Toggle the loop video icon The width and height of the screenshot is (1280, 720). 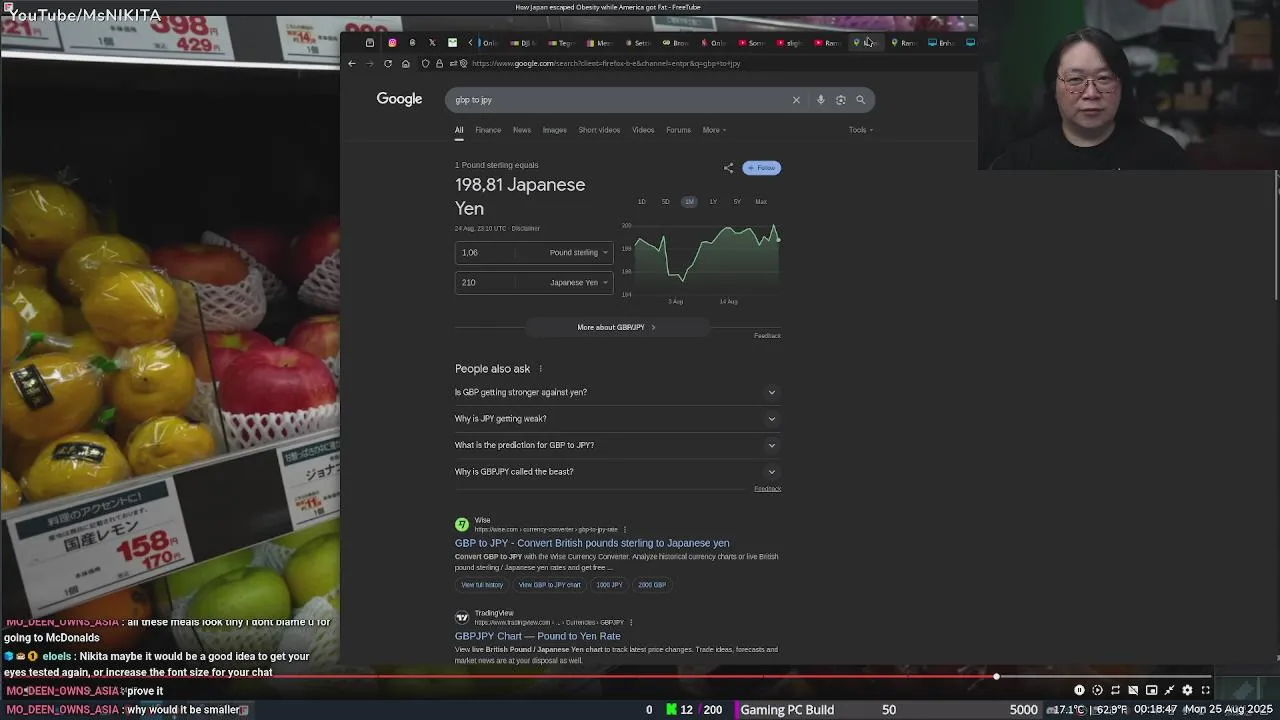click(x=1115, y=690)
